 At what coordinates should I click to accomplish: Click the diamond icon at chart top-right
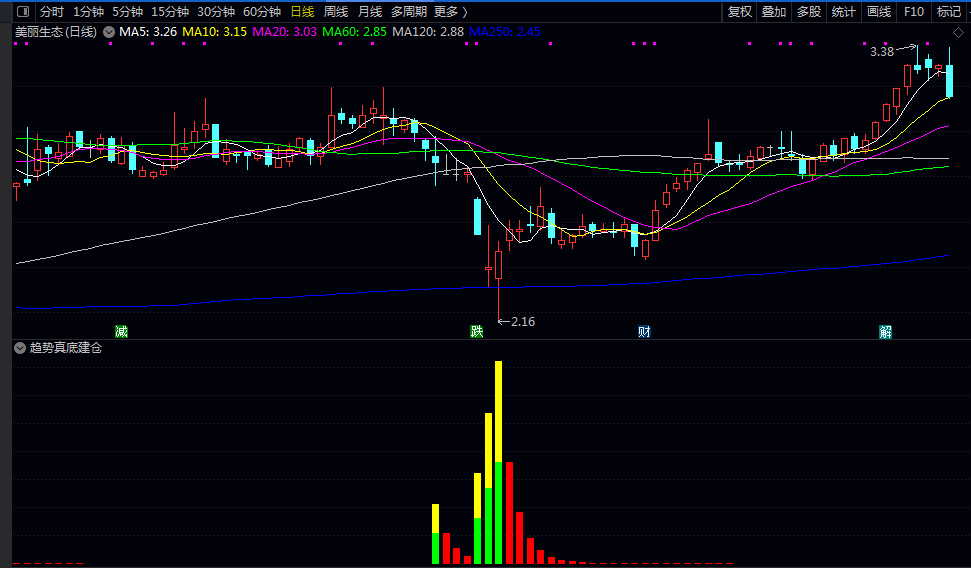958,32
